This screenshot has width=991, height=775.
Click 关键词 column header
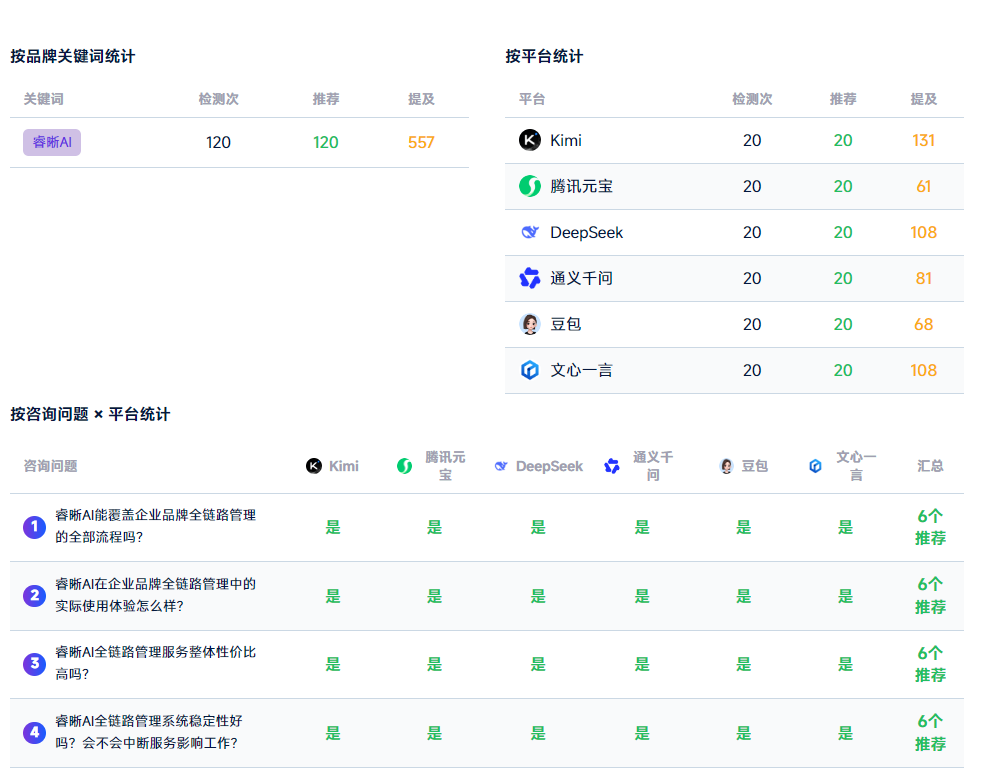tap(44, 99)
